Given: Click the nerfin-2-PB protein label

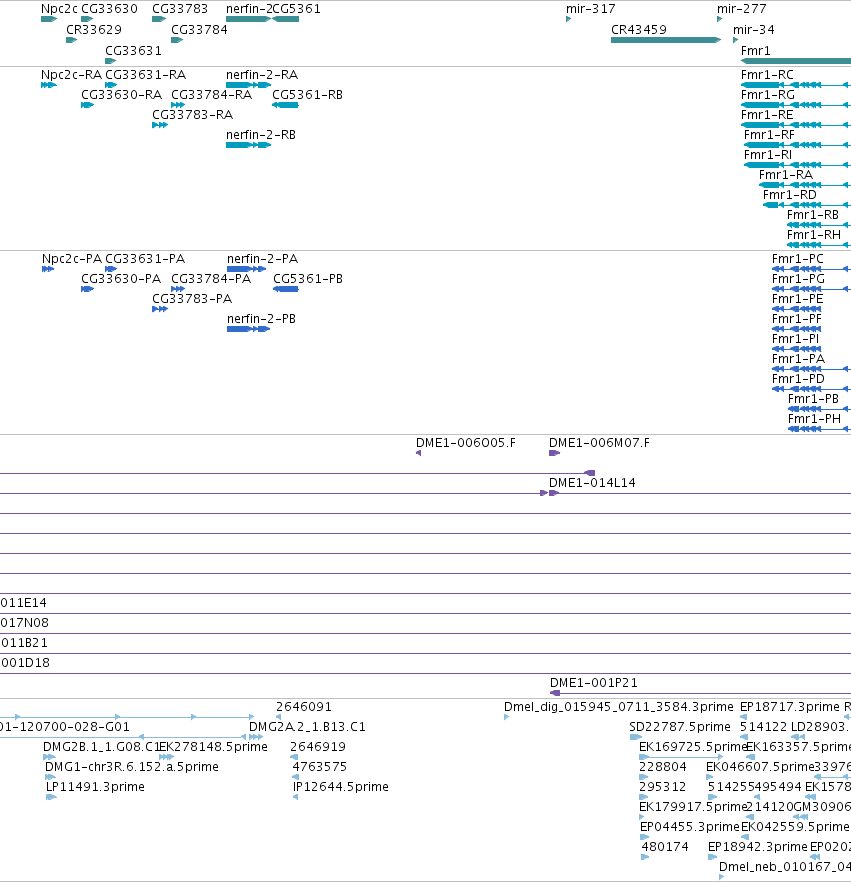Looking at the screenshot, I should pos(261,318).
